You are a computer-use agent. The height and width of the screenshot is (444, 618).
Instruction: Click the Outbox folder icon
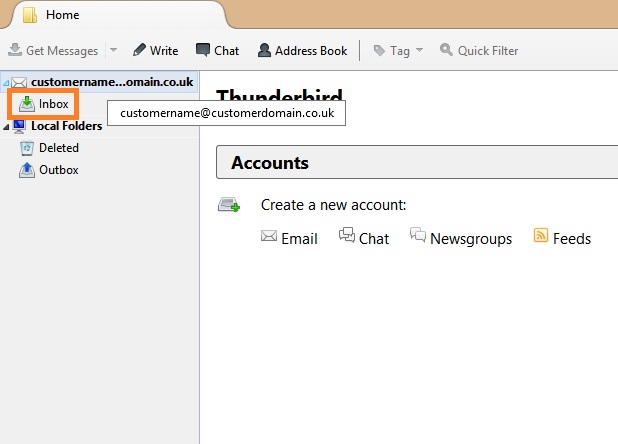[27, 170]
